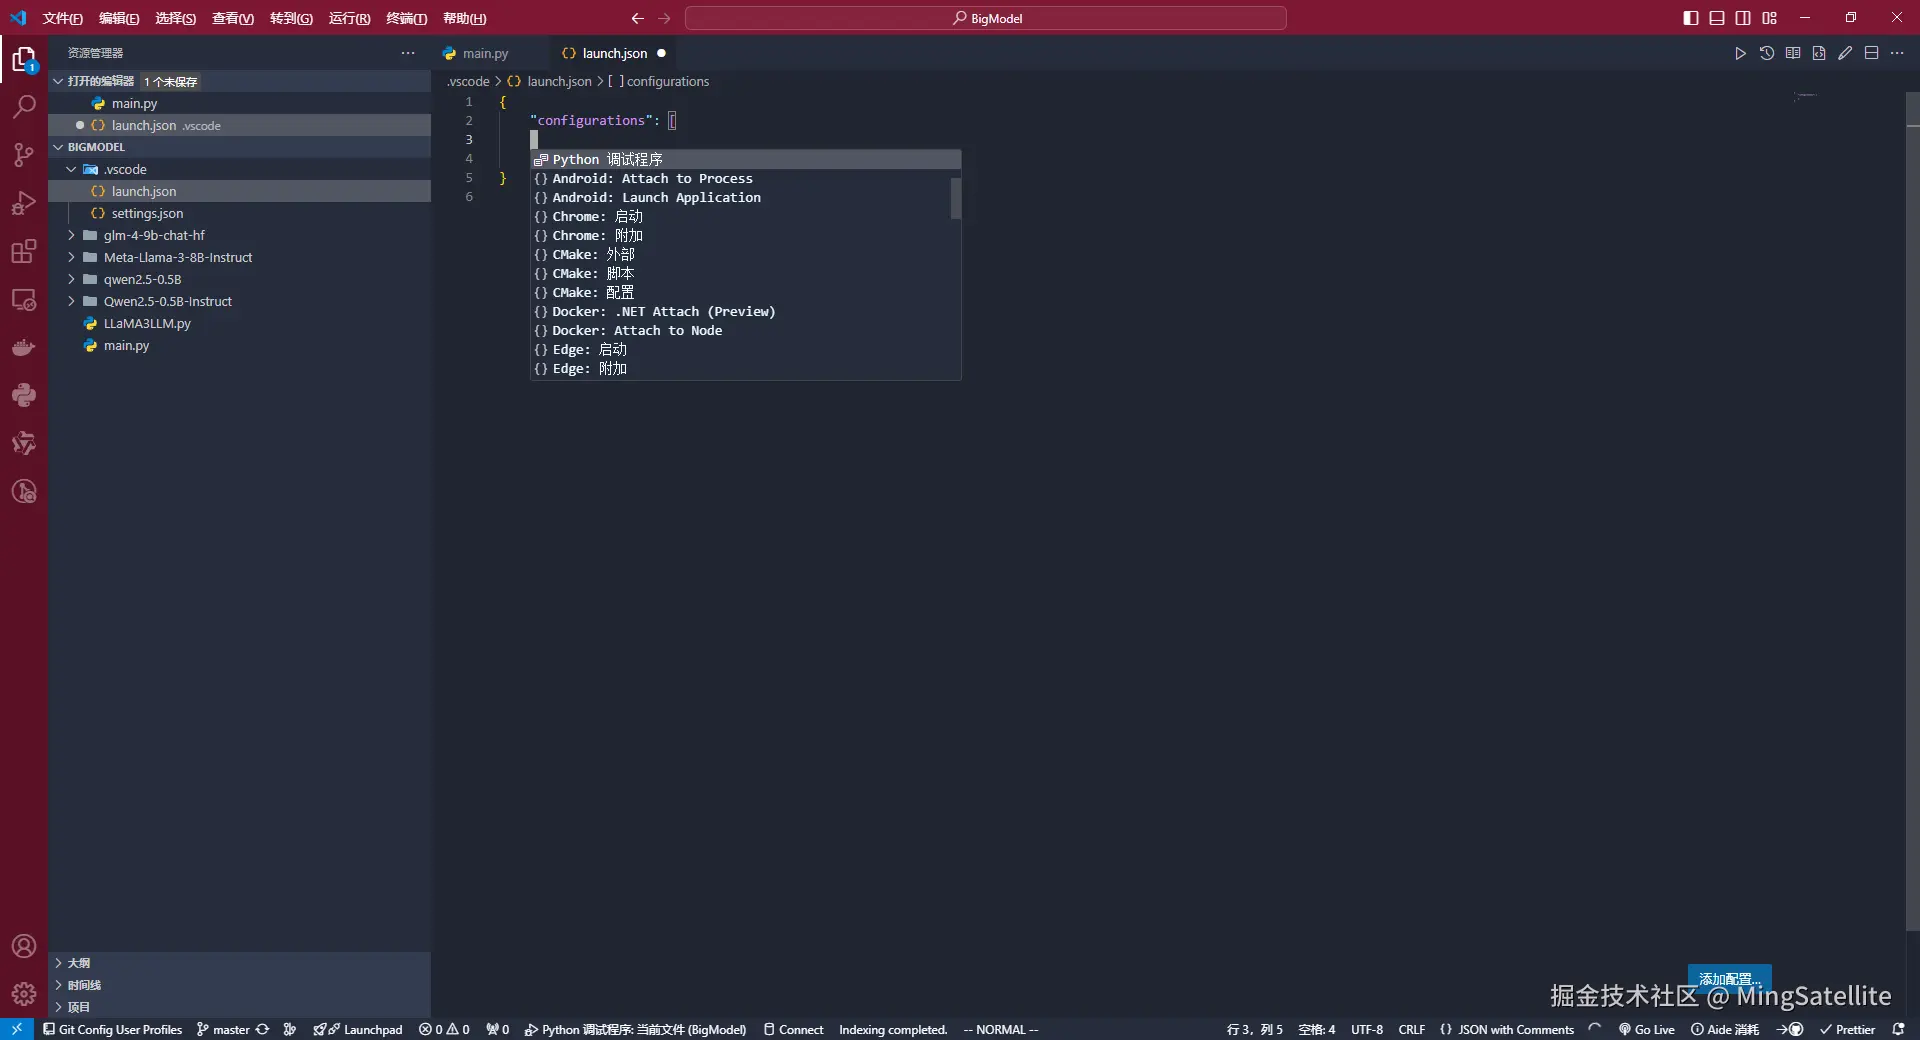Open the 选择(S) menu
Viewport: 1920px width, 1040px height.
click(x=175, y=18)
